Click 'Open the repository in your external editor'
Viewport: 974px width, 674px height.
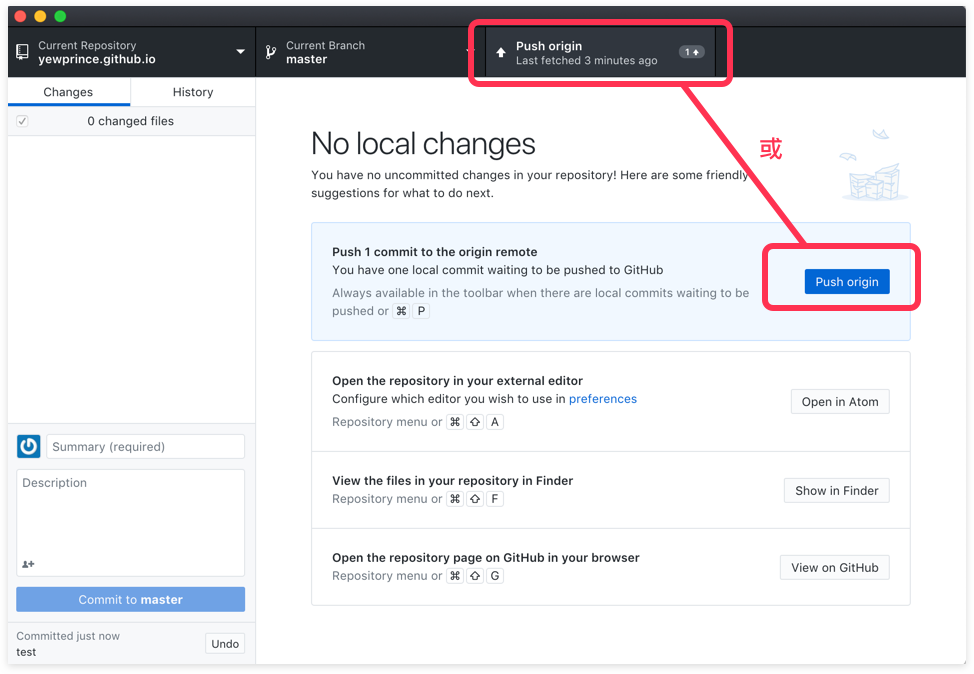[x=457, y=381]
